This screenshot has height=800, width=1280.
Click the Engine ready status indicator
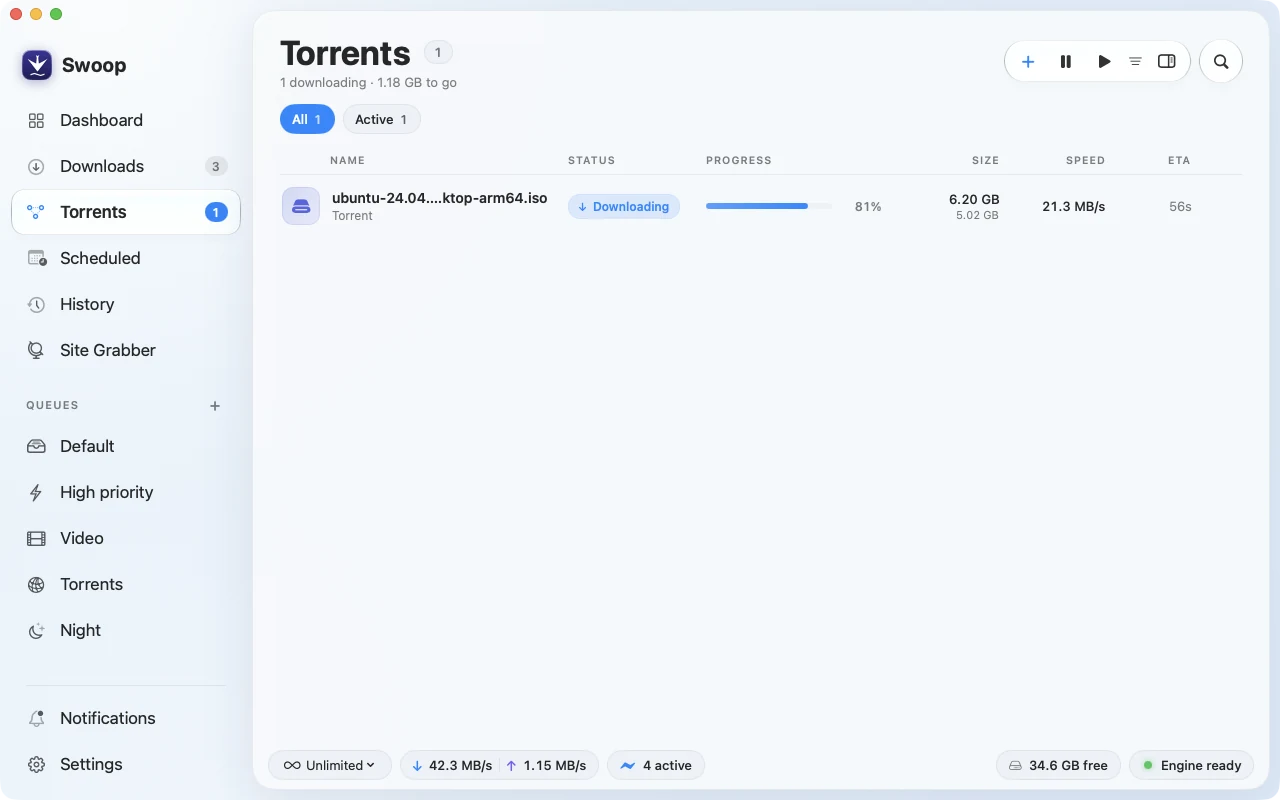[x=1191, y=765]
